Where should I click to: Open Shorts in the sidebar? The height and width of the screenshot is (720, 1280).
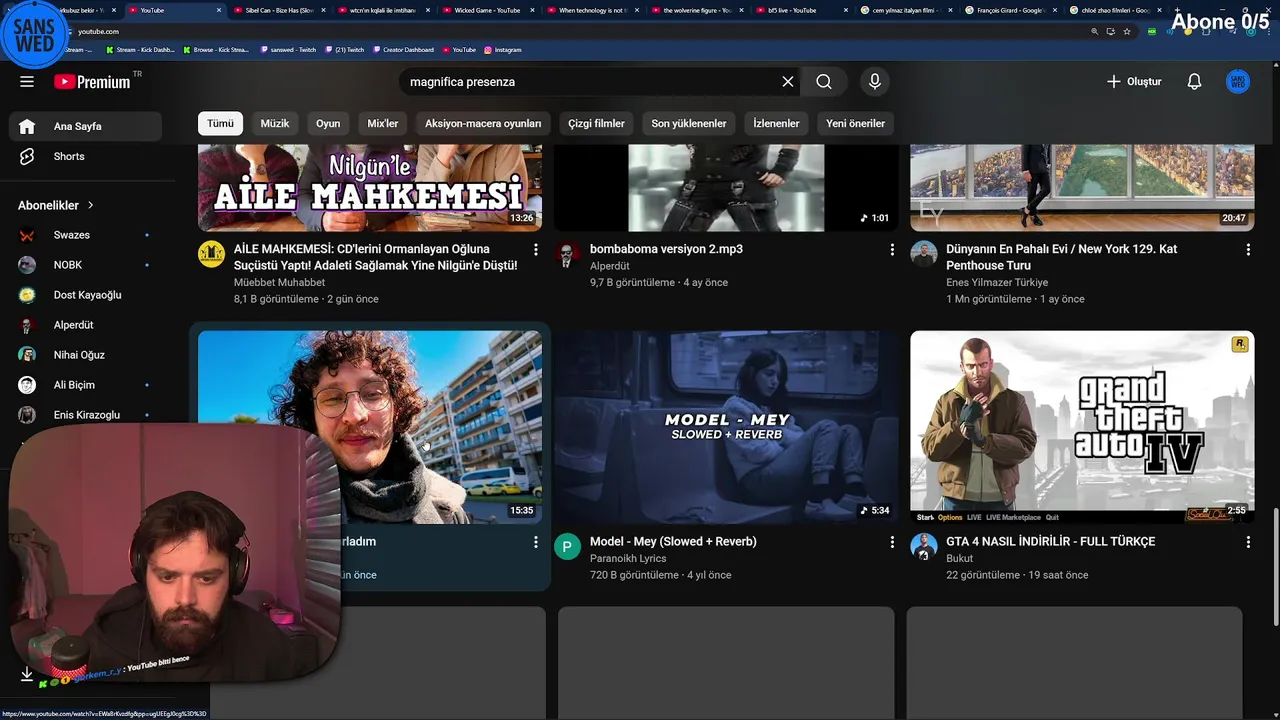pos(85,156)
